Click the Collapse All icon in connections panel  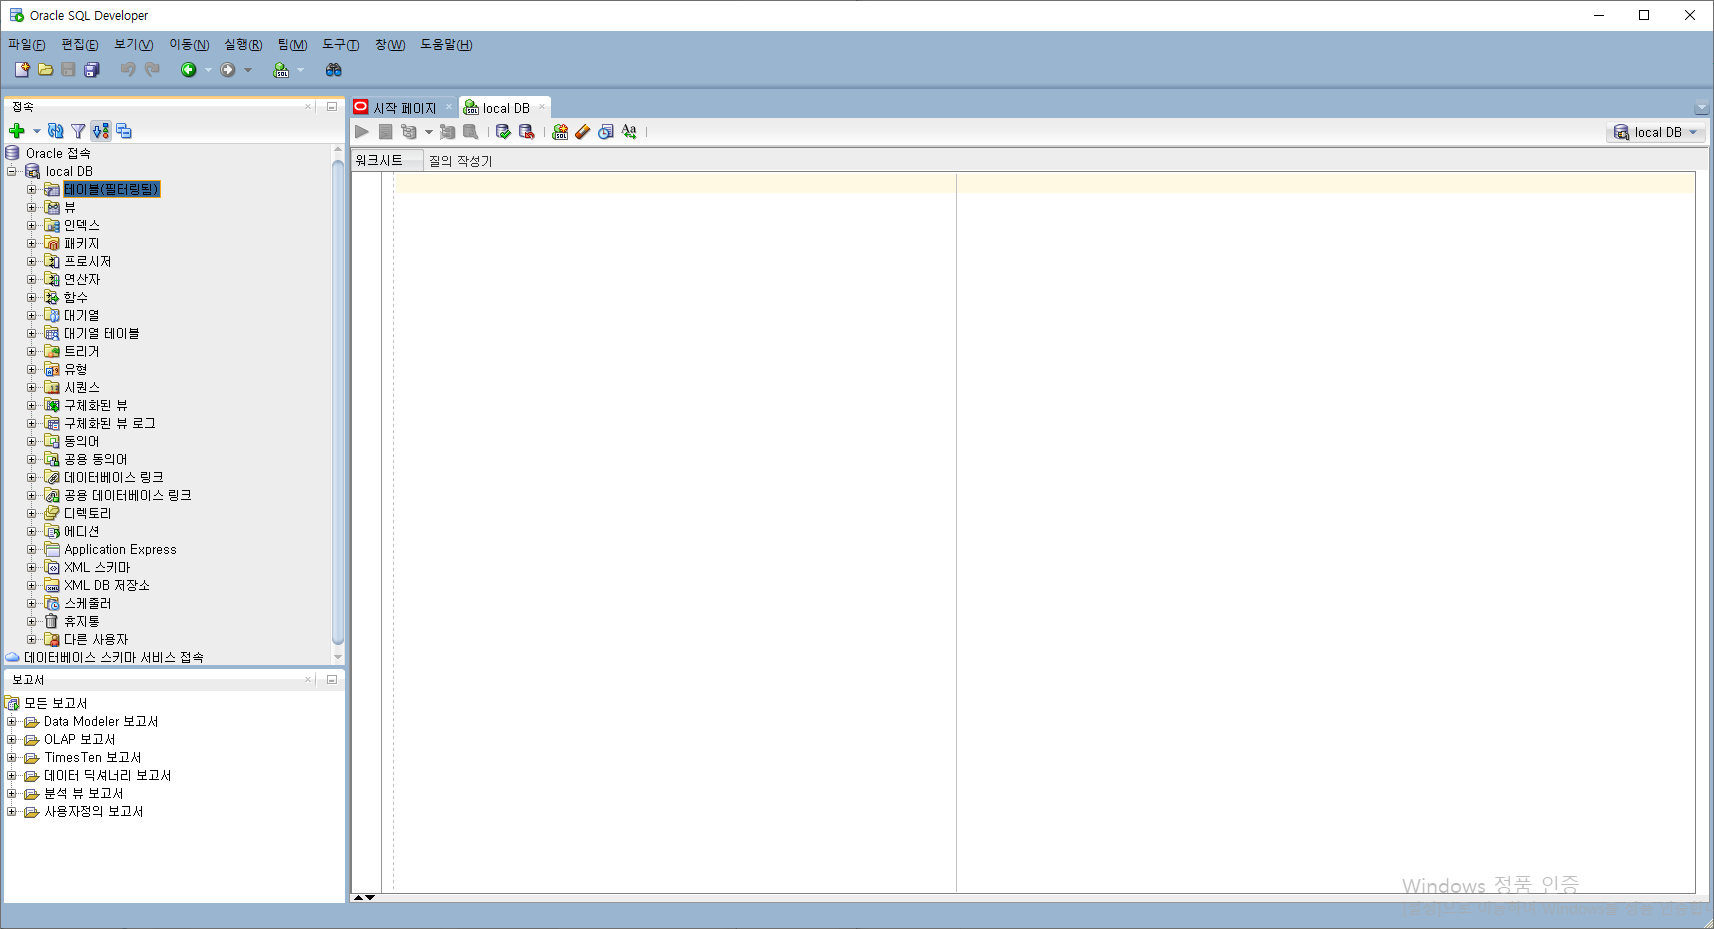[x=124, y=131]
